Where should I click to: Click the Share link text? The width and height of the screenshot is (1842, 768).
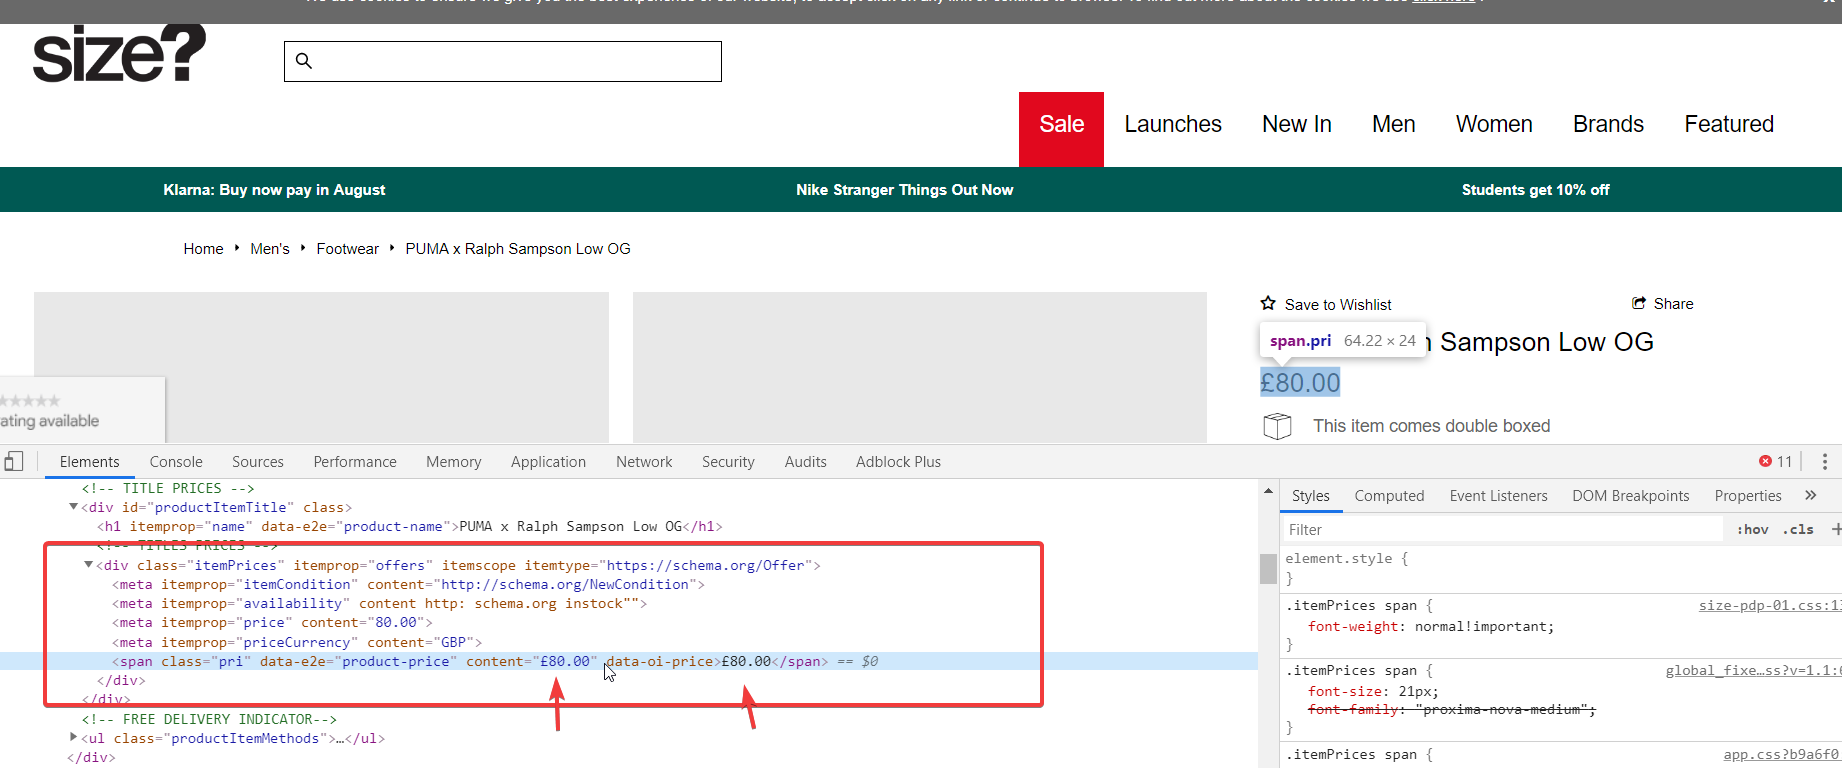[1673, 303]
